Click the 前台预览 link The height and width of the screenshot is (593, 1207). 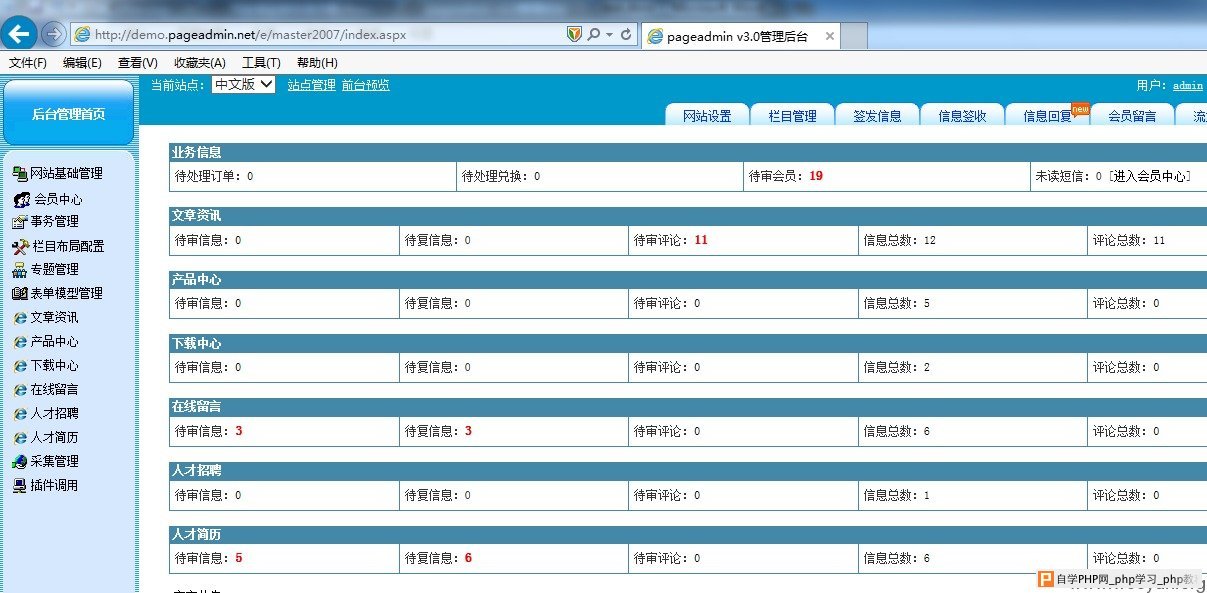(x=366, y=85)
